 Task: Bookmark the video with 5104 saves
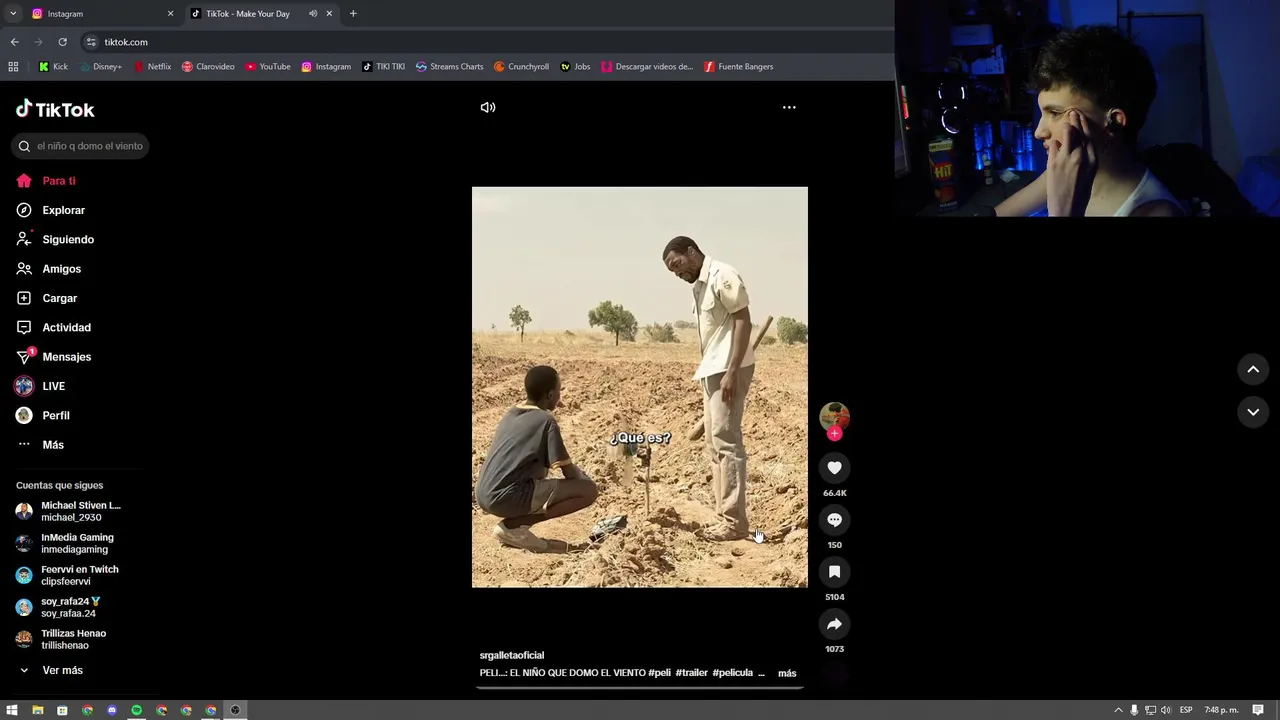834,572
